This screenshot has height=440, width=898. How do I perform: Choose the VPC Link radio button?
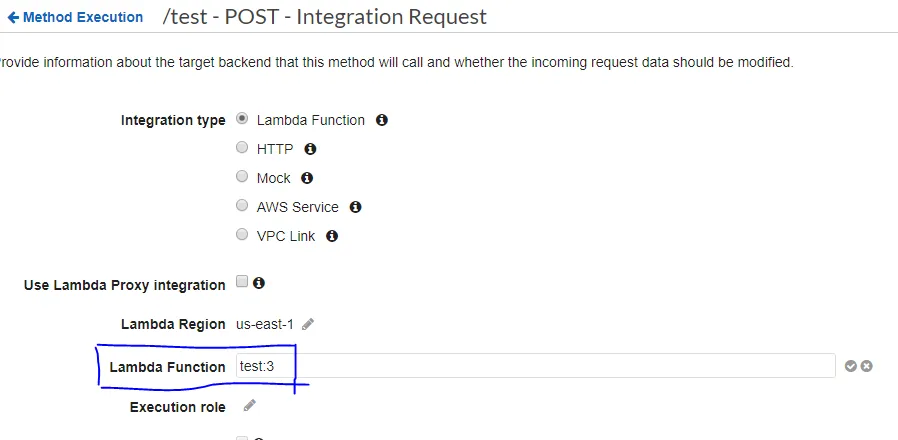coord(242,235)
